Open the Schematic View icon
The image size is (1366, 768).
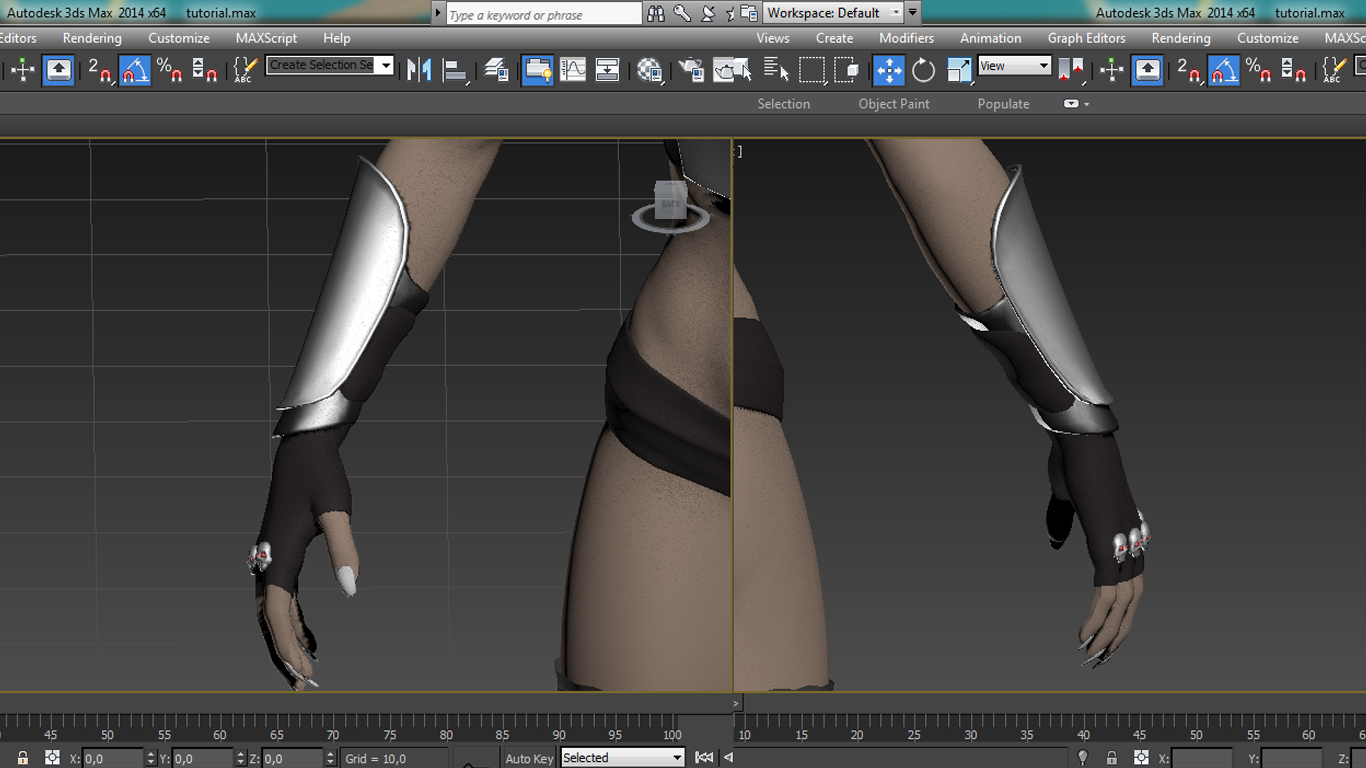tap(607, 70)
